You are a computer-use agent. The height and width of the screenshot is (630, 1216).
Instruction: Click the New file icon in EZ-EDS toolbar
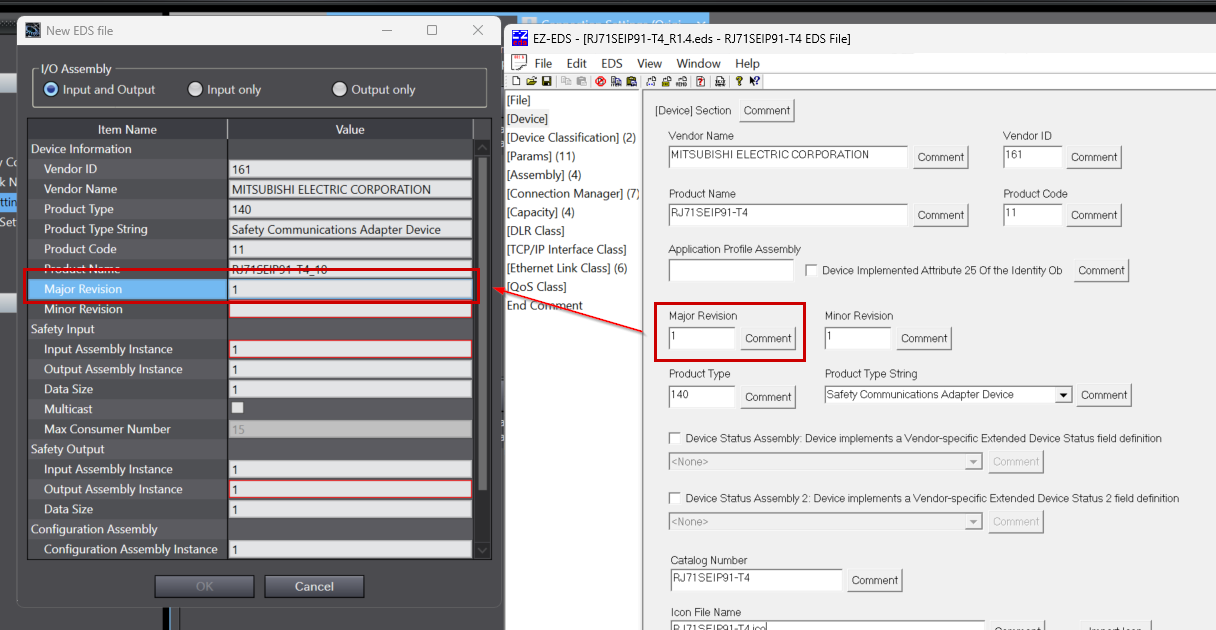[516, 81]
